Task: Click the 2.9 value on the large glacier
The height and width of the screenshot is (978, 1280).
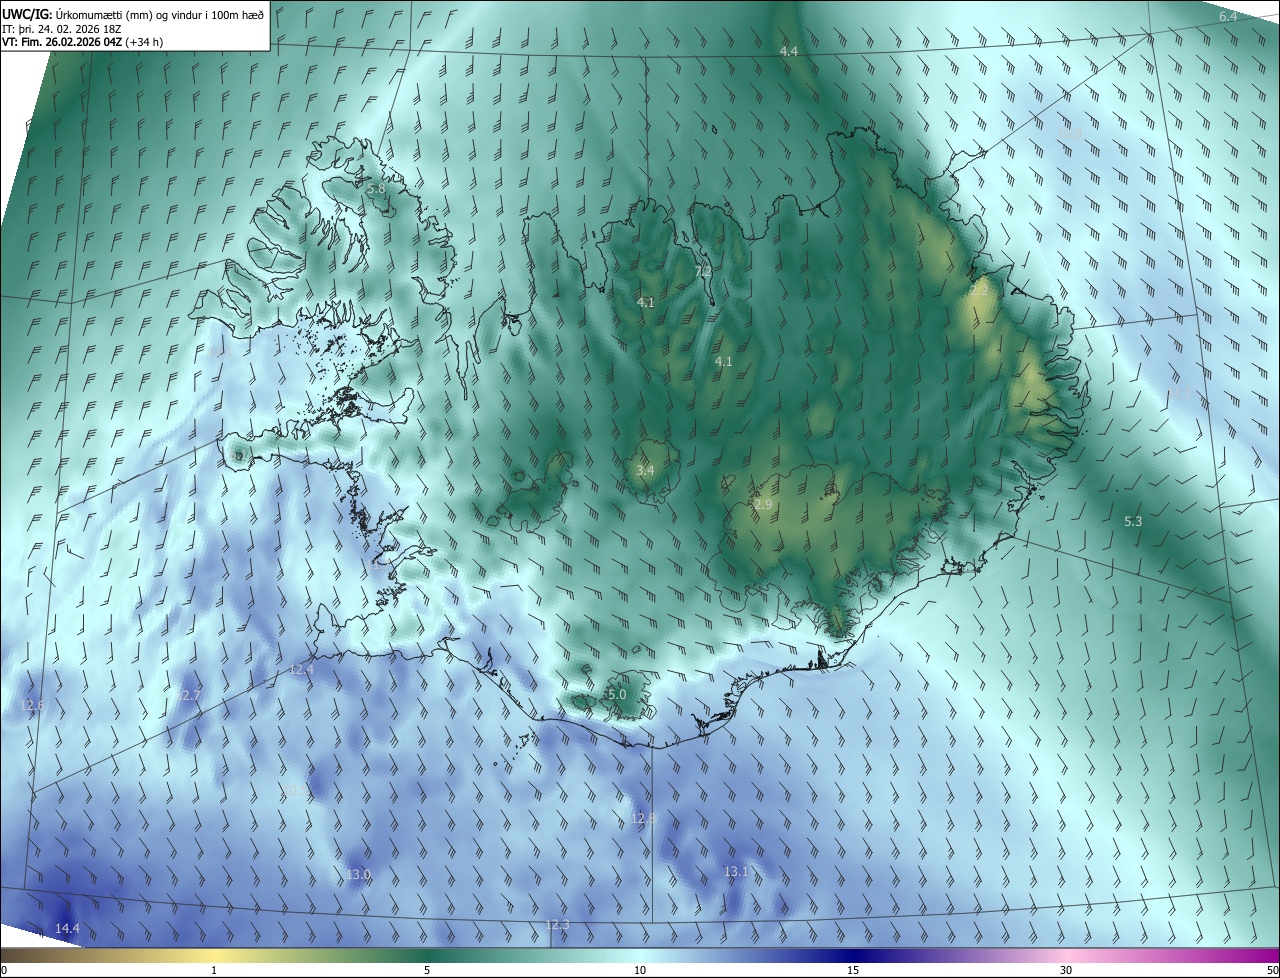Action: coord(763,505)
